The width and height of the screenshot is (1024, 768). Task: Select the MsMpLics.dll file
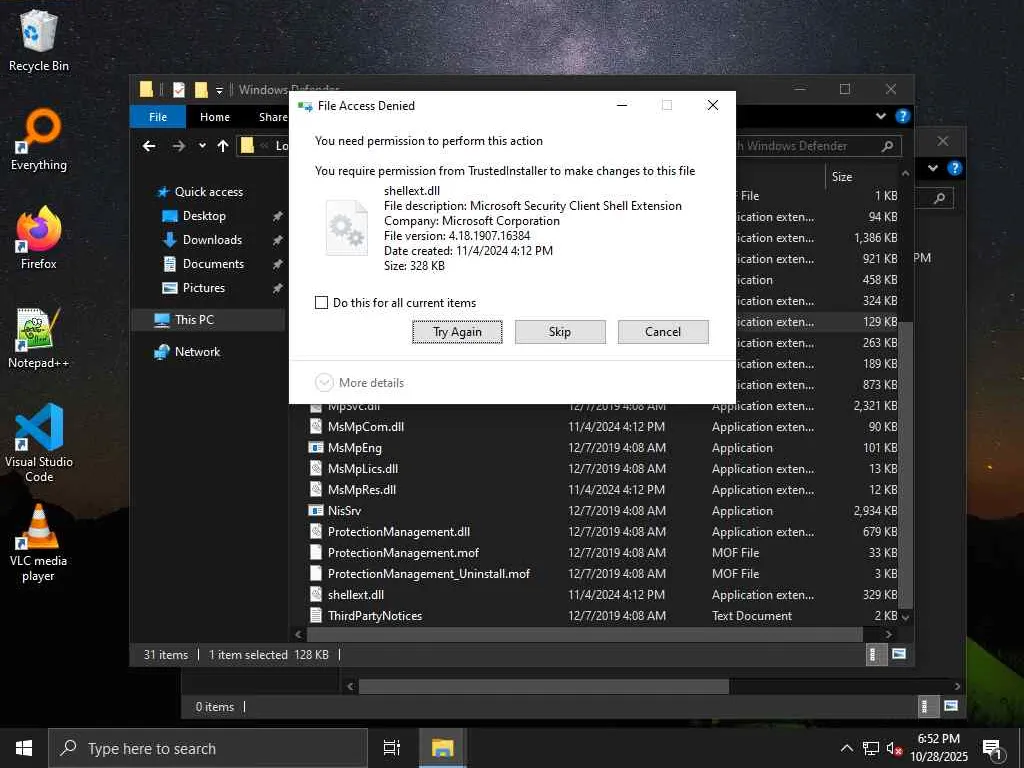[x=362, y=469]
